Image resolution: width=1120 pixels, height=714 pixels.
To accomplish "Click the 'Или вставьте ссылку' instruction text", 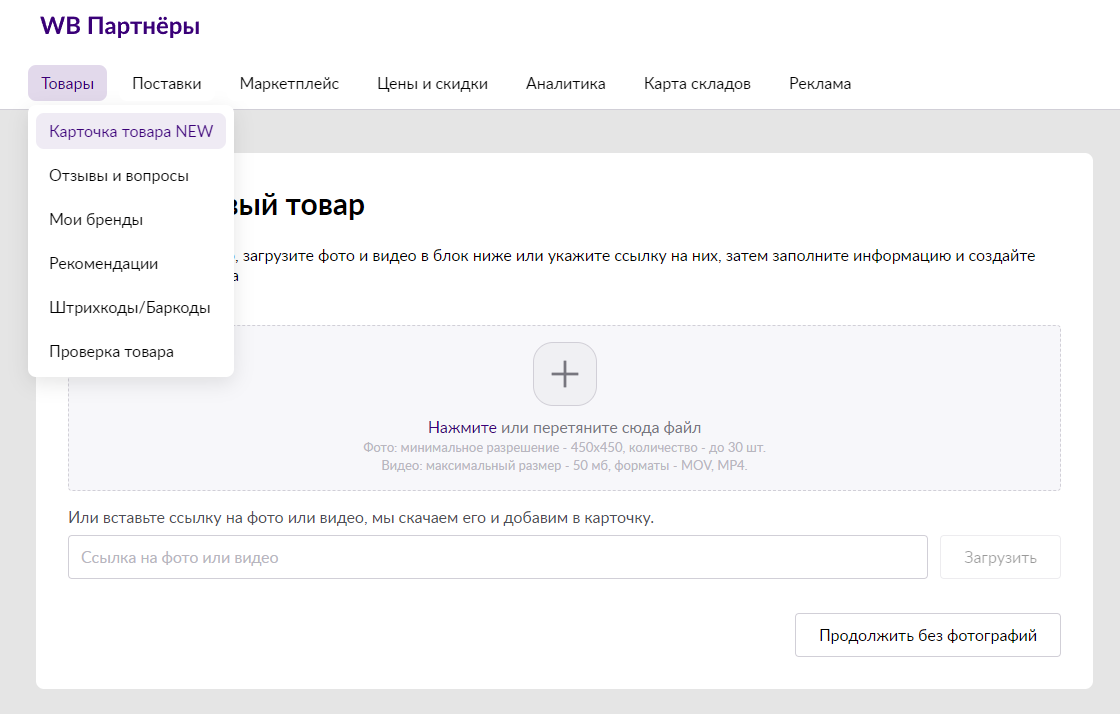I will coord(361,518).
